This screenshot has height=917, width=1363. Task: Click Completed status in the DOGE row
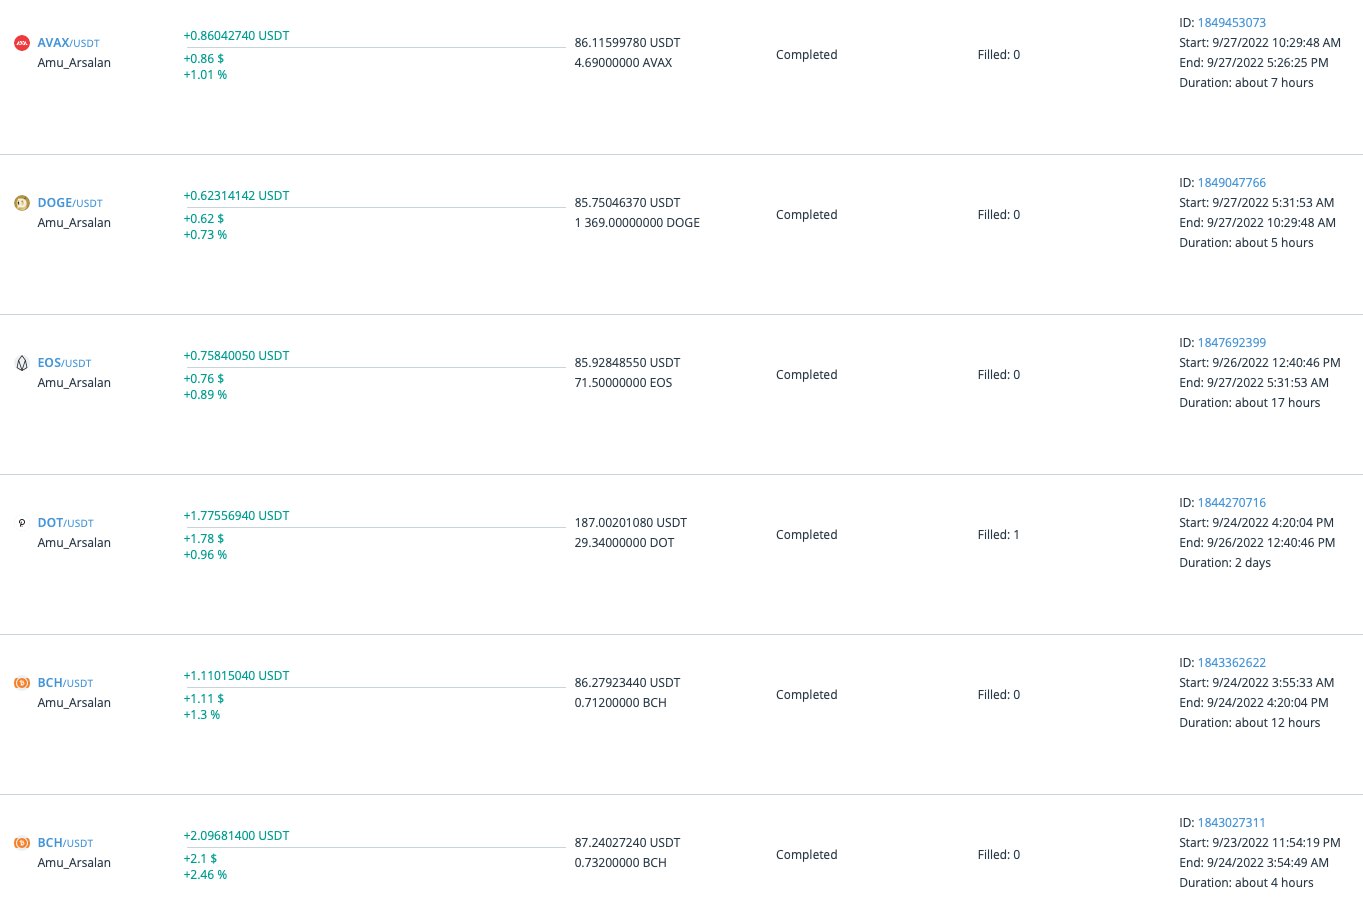click(807, 215)
